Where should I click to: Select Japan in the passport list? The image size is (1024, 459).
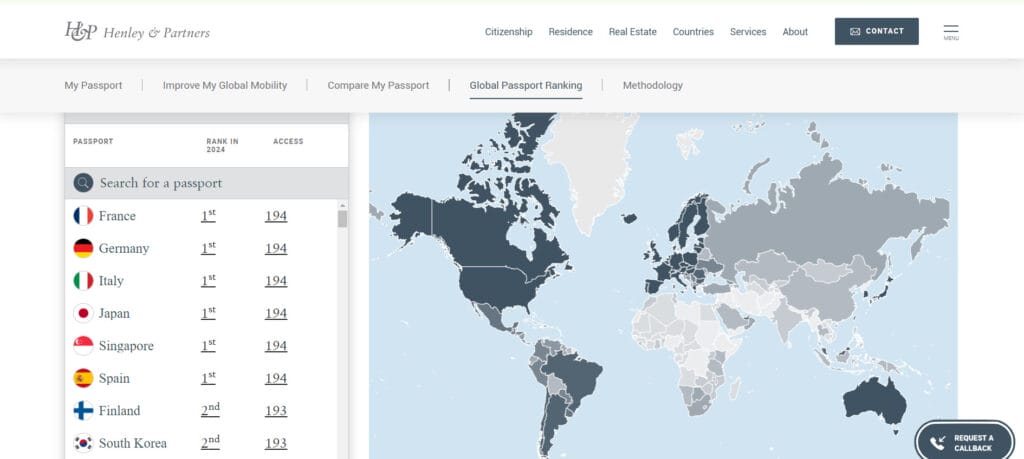pyautogui.click(x=114, y=313)
